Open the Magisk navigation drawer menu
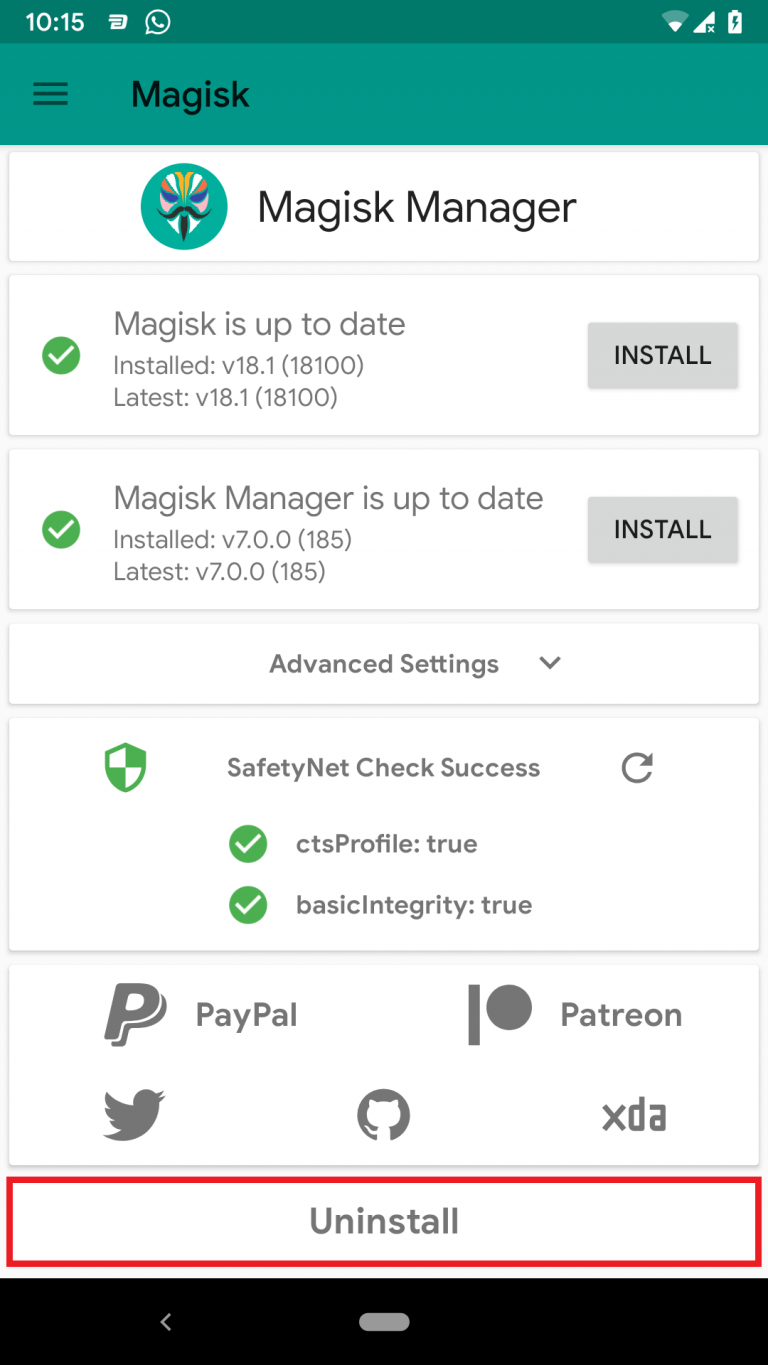768x1365 pixels. coord(50,94)
